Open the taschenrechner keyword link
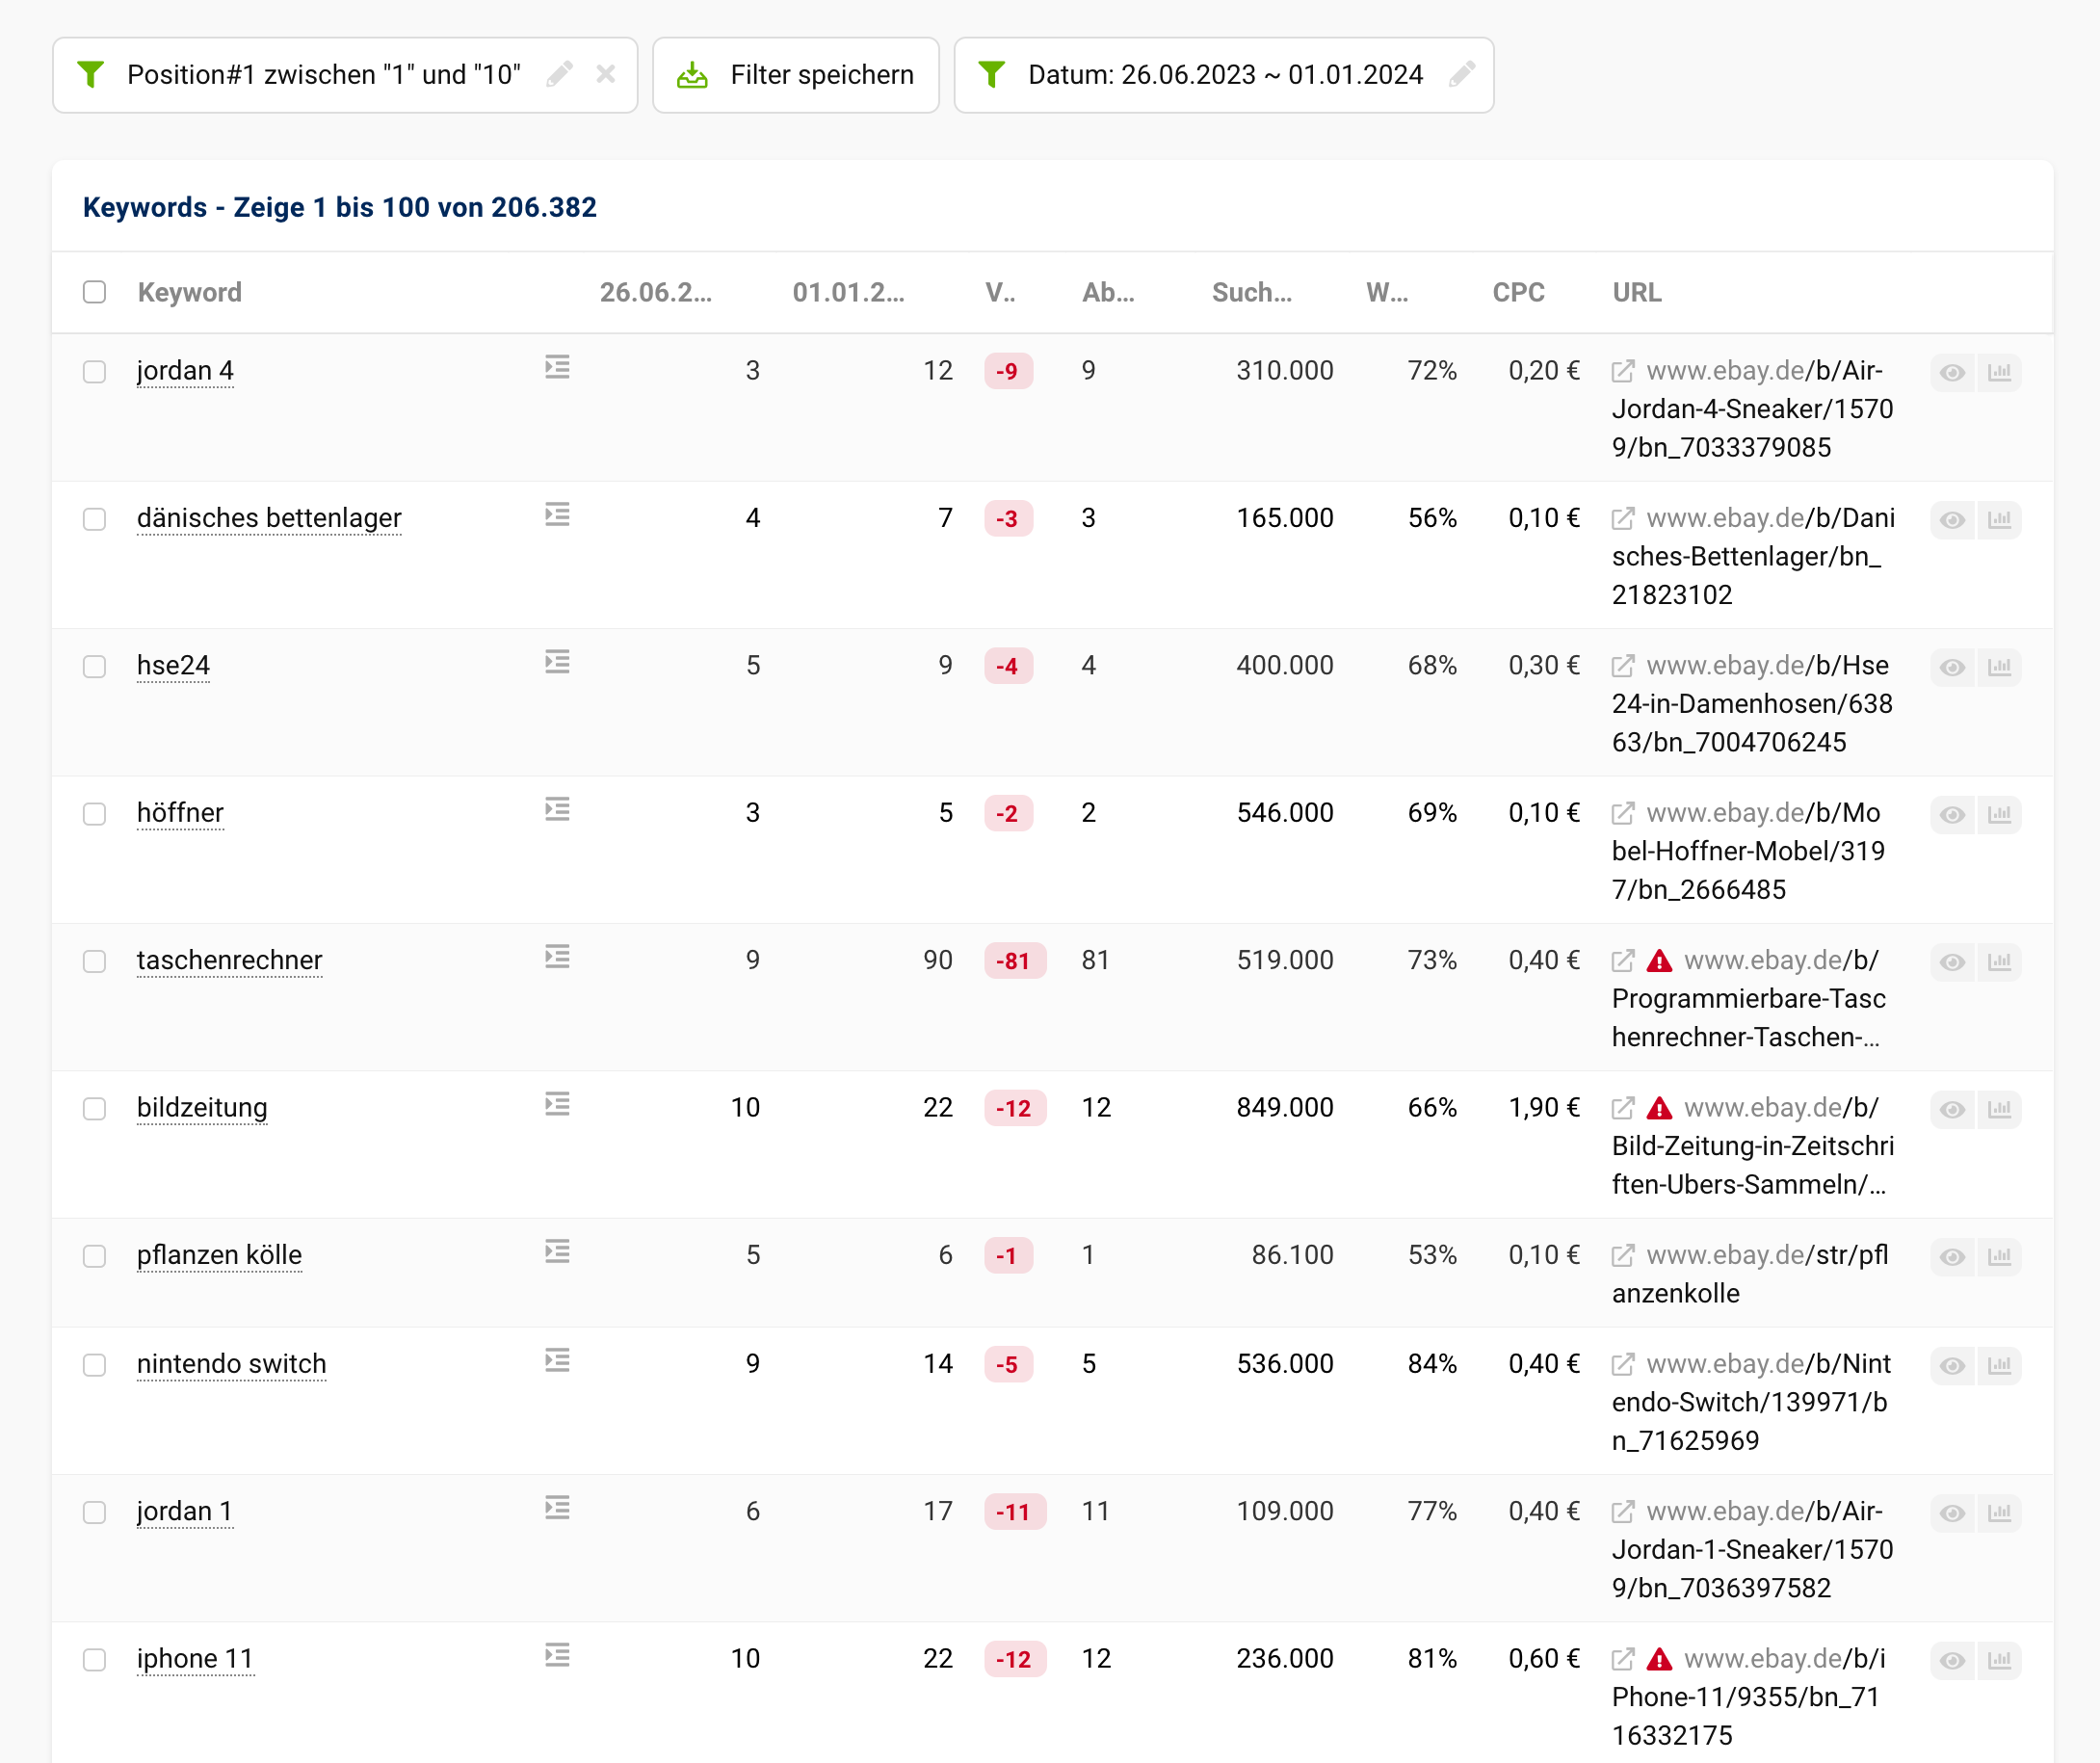The height and width of the screenshot is (1763, 2100). tap(229, 960)
